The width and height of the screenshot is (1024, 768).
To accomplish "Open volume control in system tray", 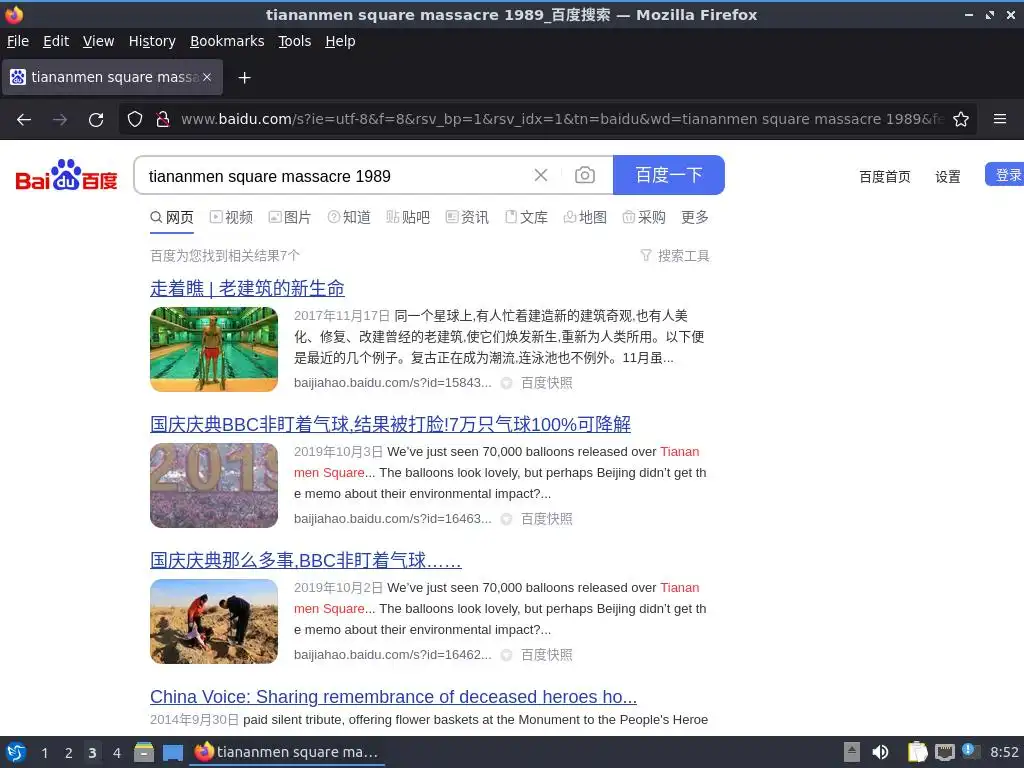I will point(880,752).
